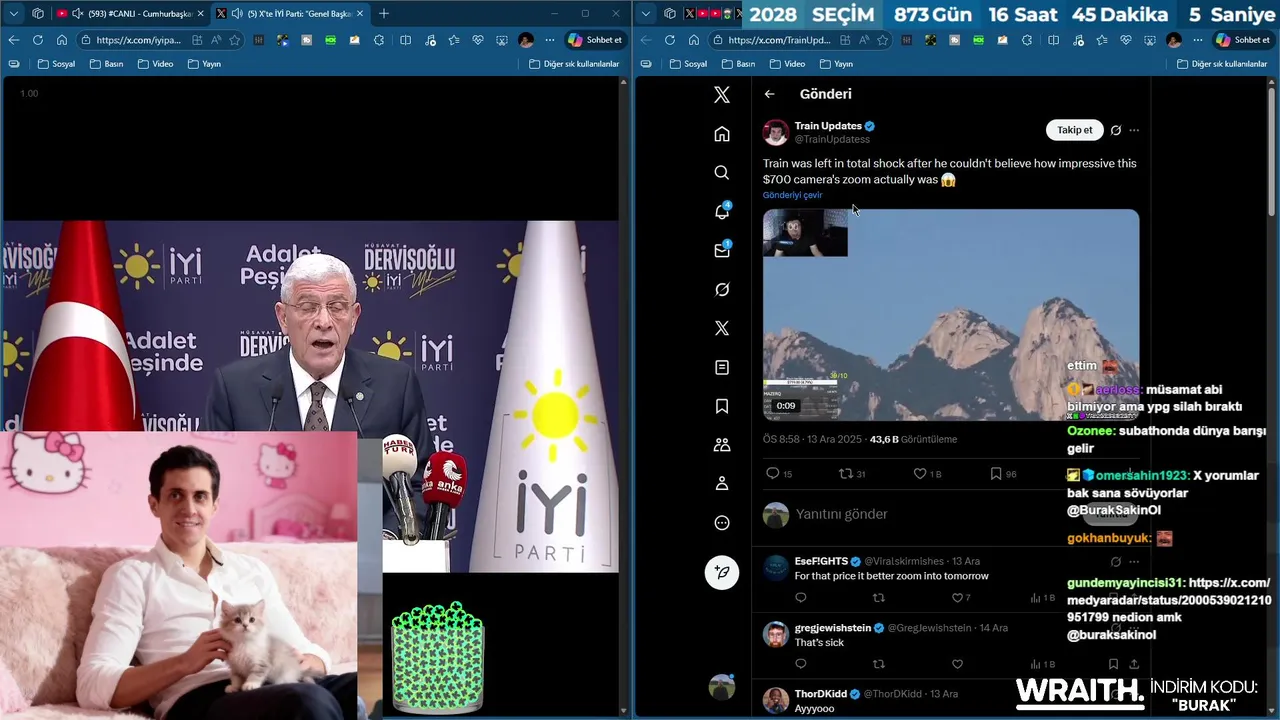Expand tab list chevron in right browser
1280x720 pixels.
click(645, 14)
